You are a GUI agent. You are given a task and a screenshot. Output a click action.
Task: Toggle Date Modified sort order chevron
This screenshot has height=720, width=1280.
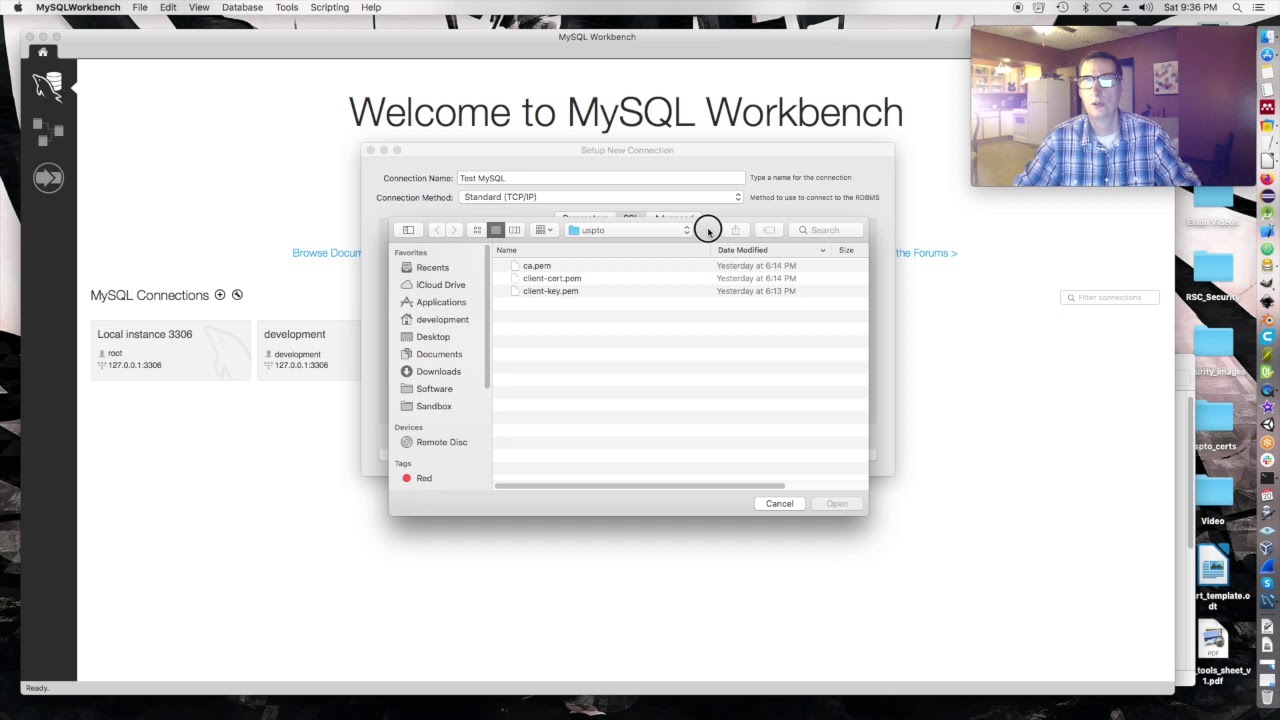point(823,250)
